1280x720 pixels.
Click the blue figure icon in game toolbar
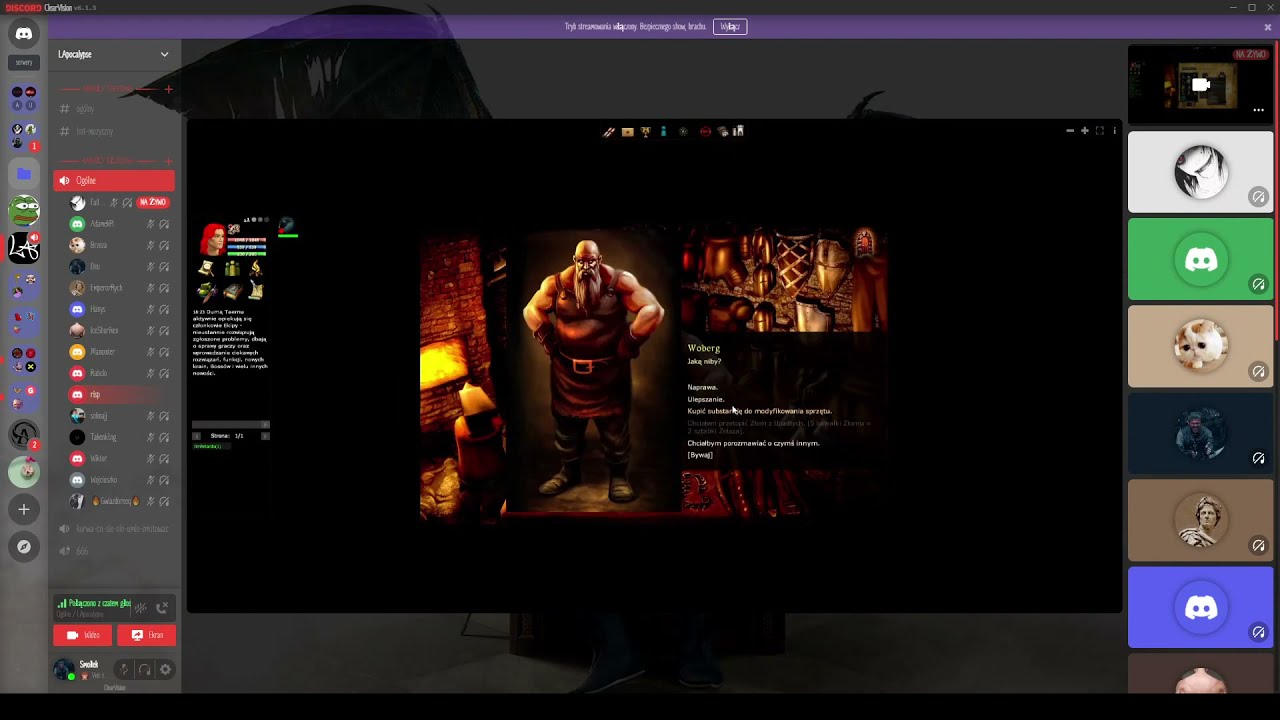663,131
